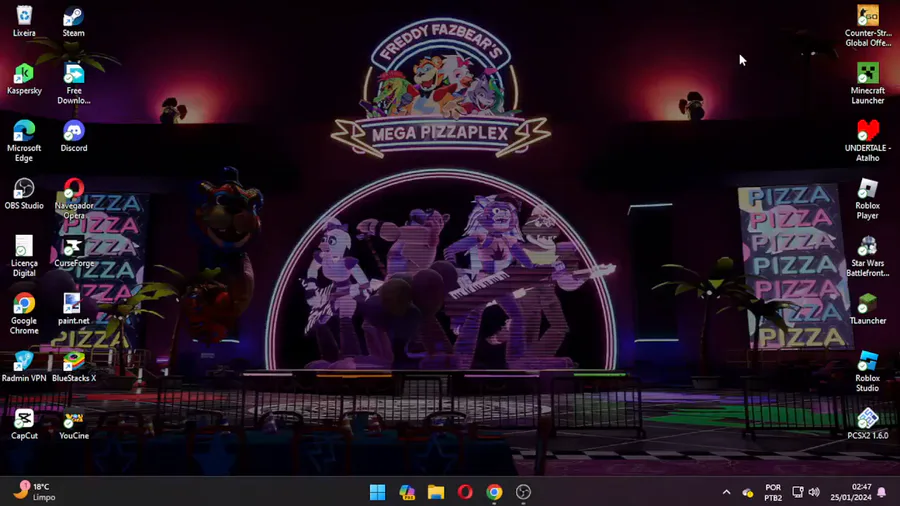Image resolution: width=900 pixels, height=506 pixels.
Task: Select Google Chrome desktop shortcut
Action: 24,313
